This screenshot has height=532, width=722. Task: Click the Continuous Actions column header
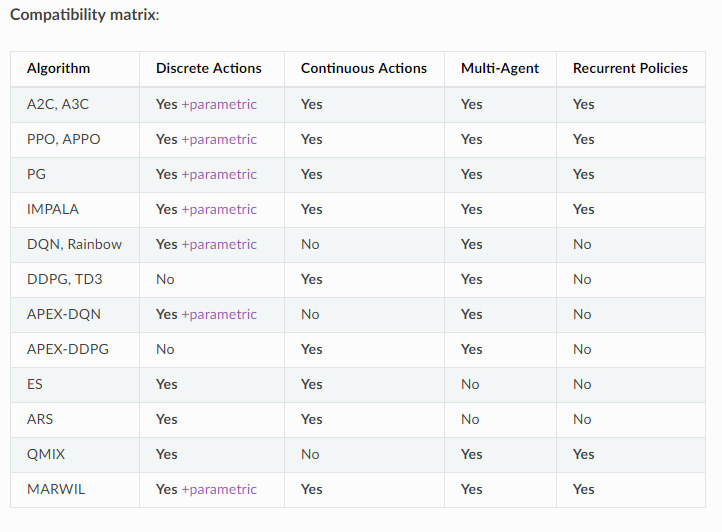(x=363, y=68)
